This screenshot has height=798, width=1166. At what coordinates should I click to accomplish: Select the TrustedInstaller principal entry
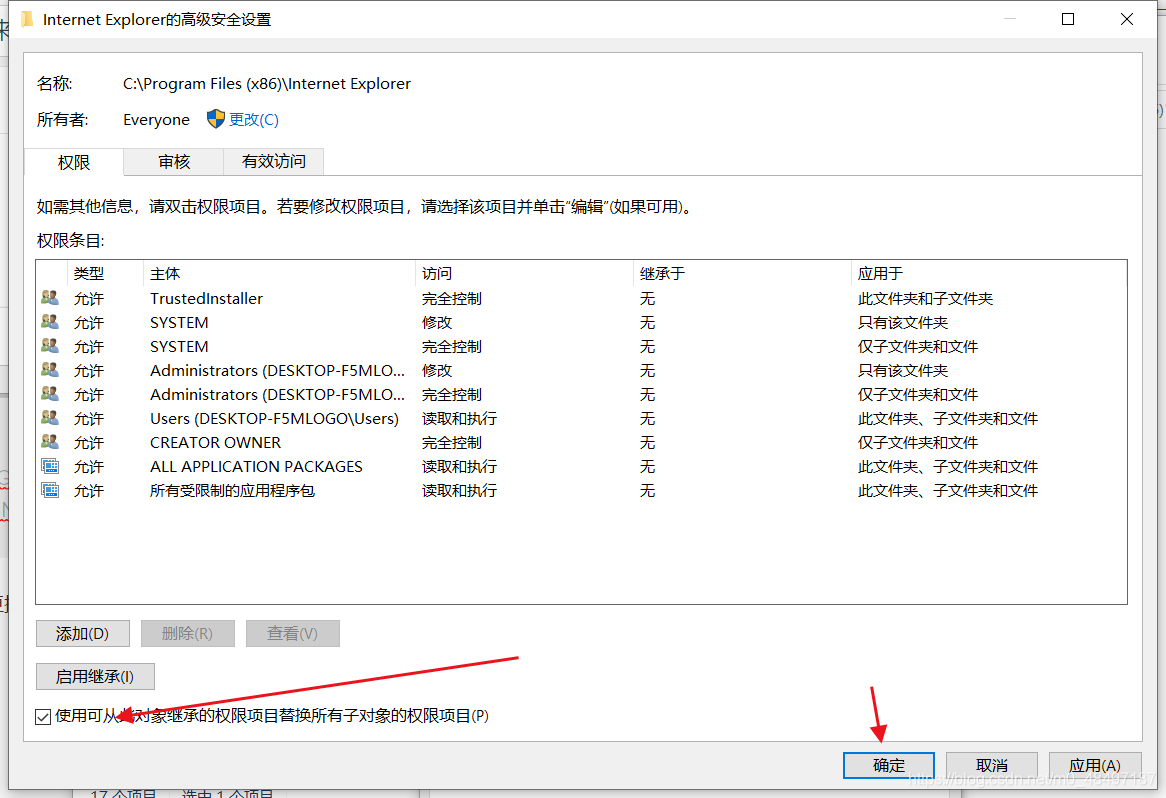click(207, 298)
